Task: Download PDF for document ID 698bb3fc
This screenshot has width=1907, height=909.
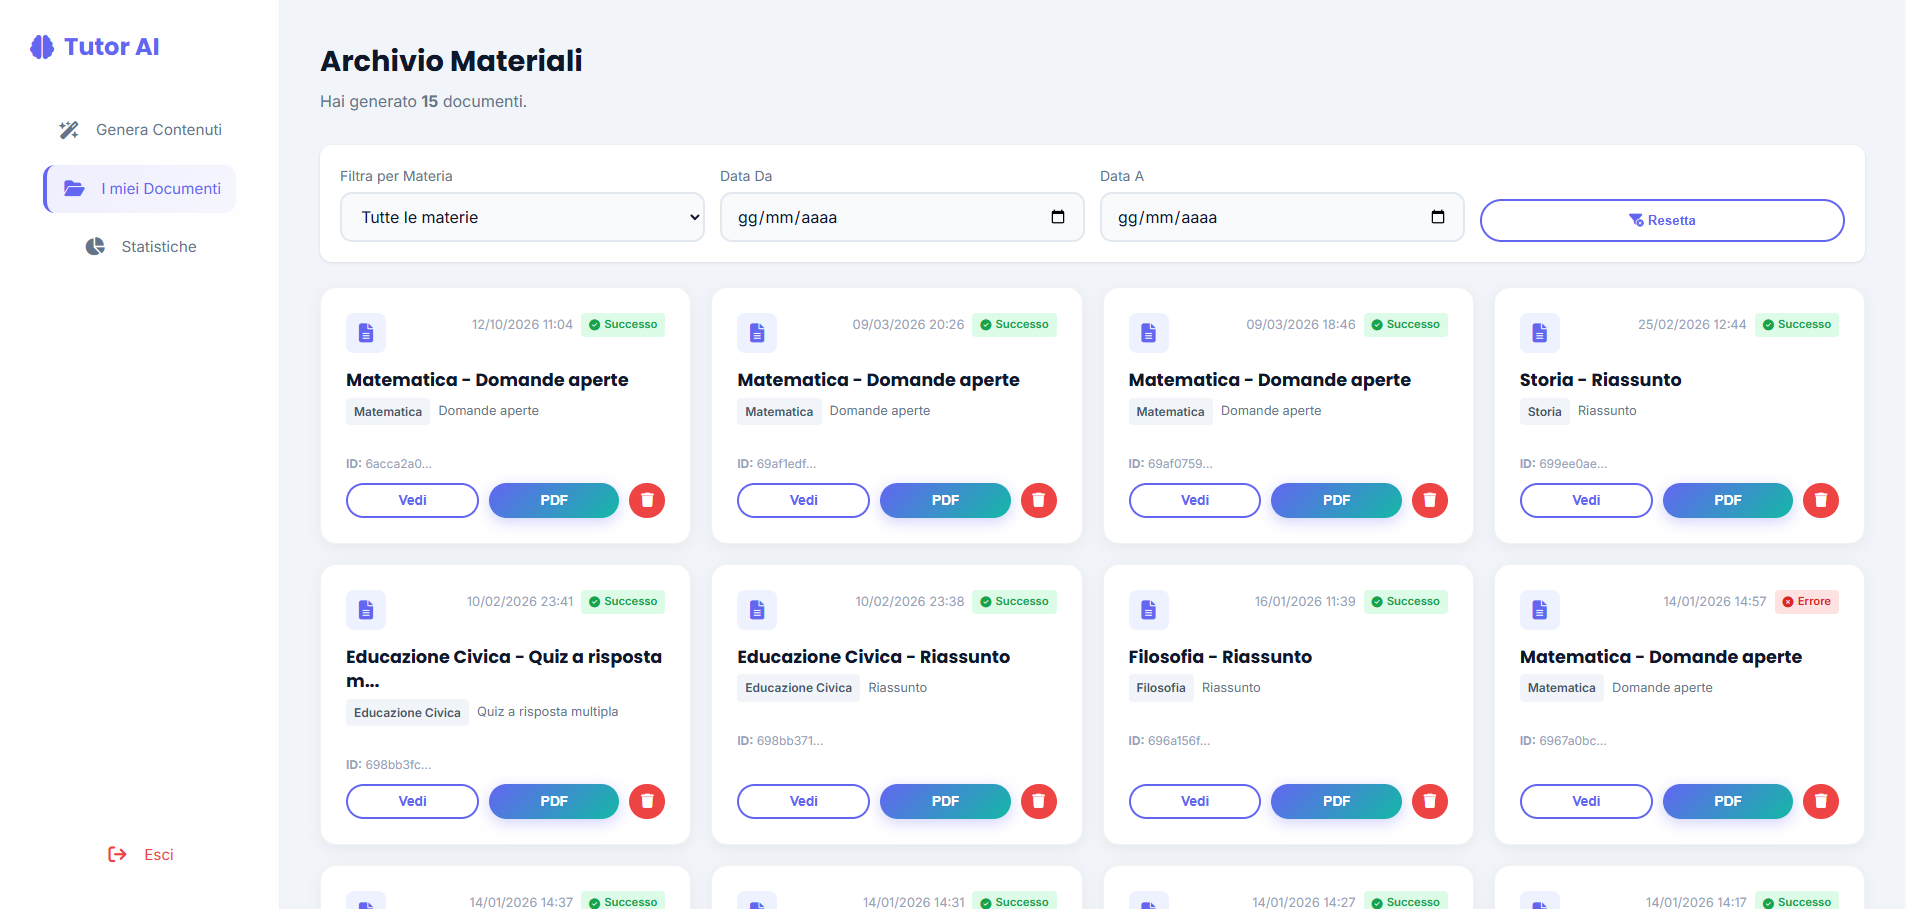Action: (554, 801)
